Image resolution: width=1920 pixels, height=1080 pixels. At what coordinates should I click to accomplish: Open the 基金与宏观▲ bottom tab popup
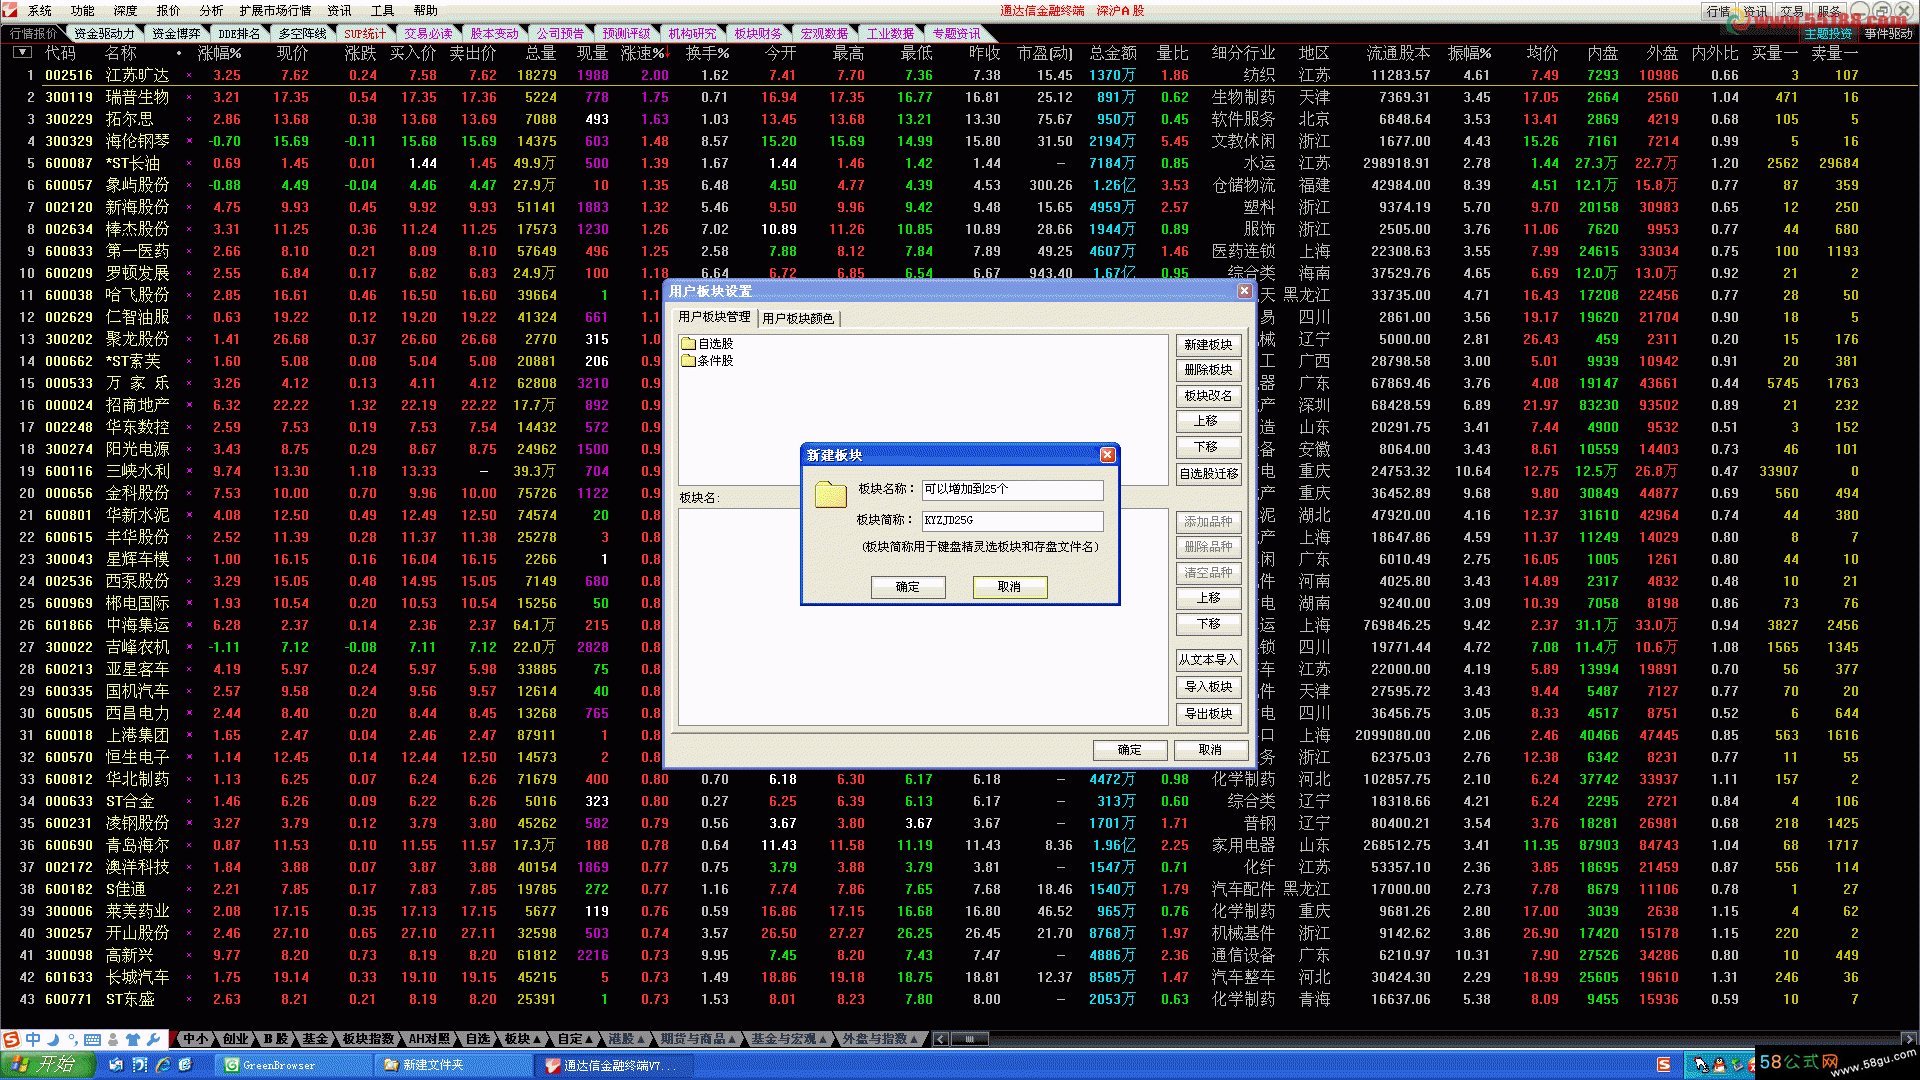pos(790,1039)
